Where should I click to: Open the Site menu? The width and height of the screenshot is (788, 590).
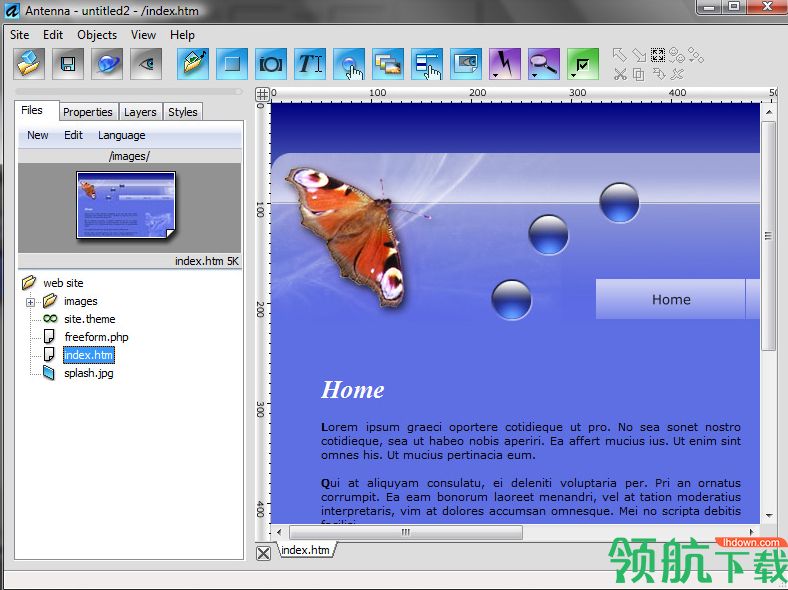click(x=20, y=35)
